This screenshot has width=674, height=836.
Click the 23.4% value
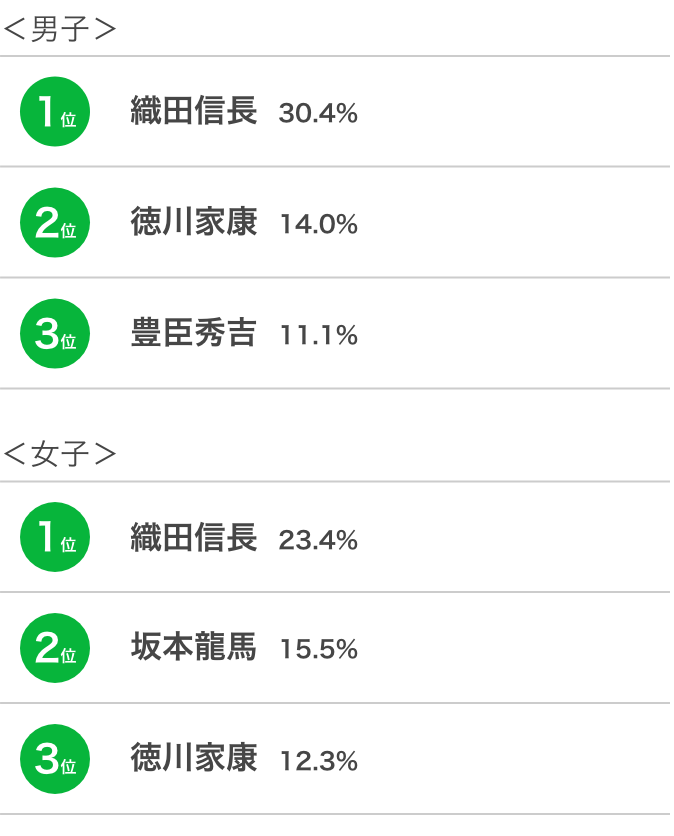(318, 540)
